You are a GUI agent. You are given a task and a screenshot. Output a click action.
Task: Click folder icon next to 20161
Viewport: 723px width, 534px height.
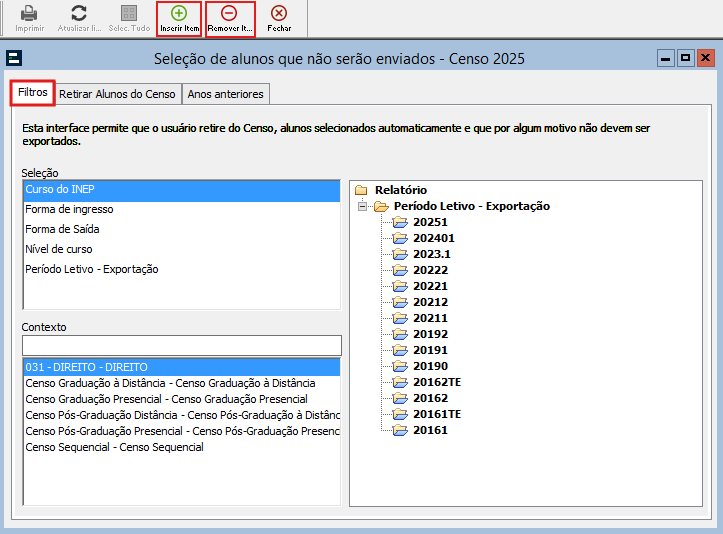(400, 430)
